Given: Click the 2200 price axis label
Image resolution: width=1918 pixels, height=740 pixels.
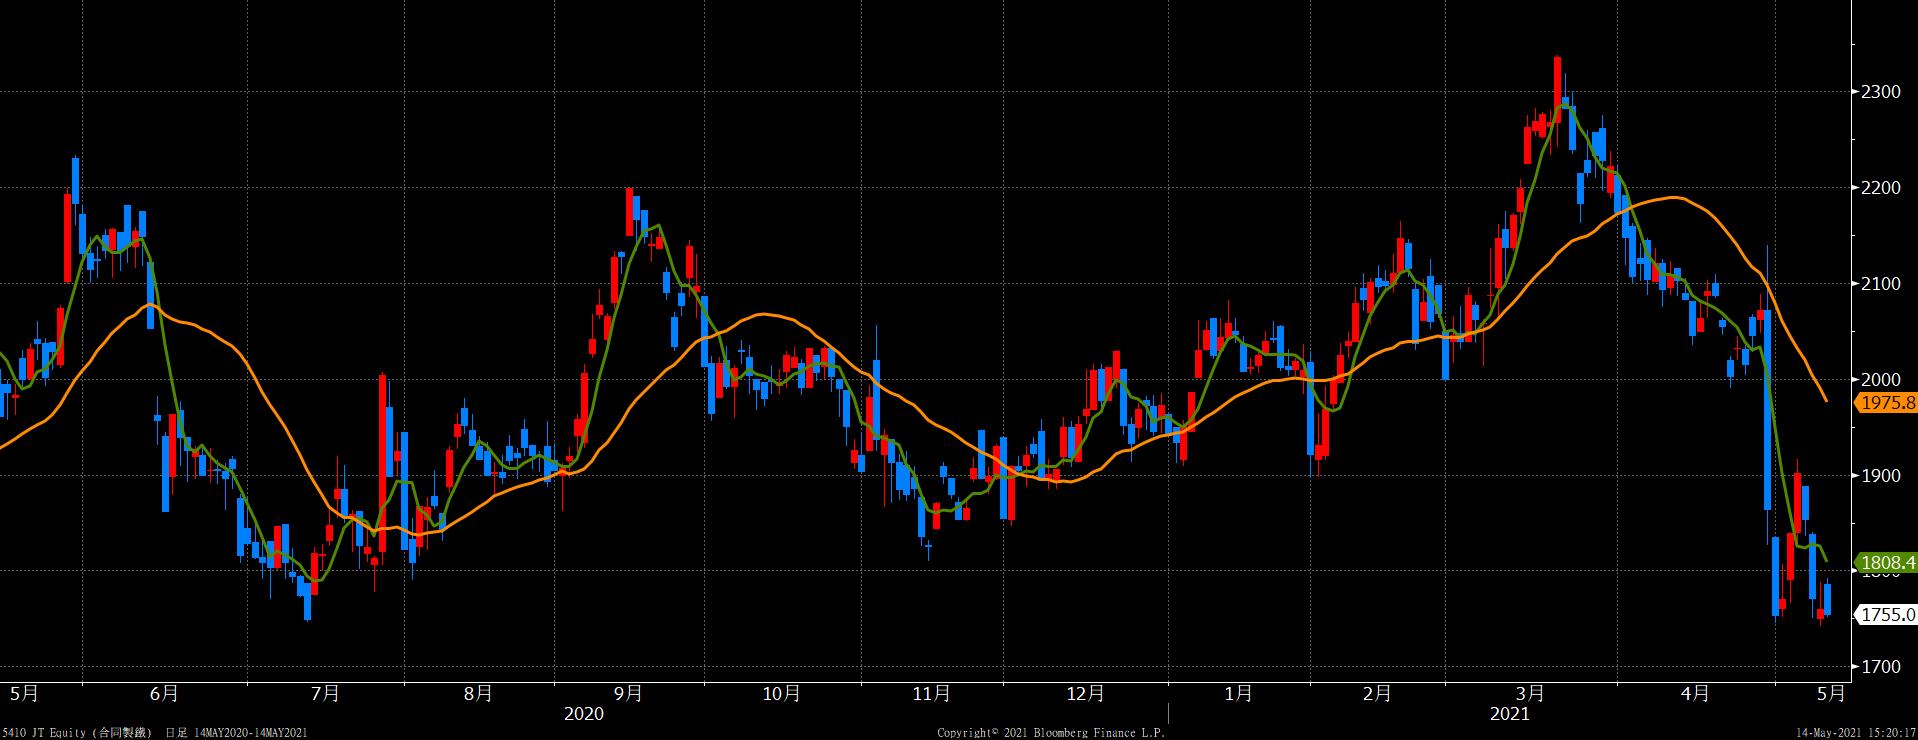Looking at the screenshot, I should pos(1881,188).
